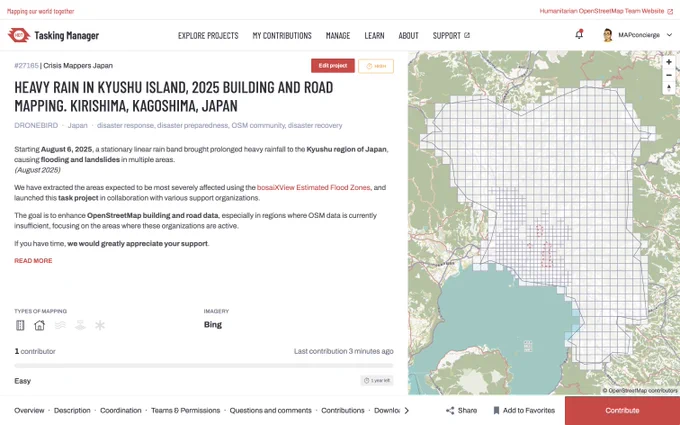Click the Japan country tag
680x425 pixels.
pos(78,125)
